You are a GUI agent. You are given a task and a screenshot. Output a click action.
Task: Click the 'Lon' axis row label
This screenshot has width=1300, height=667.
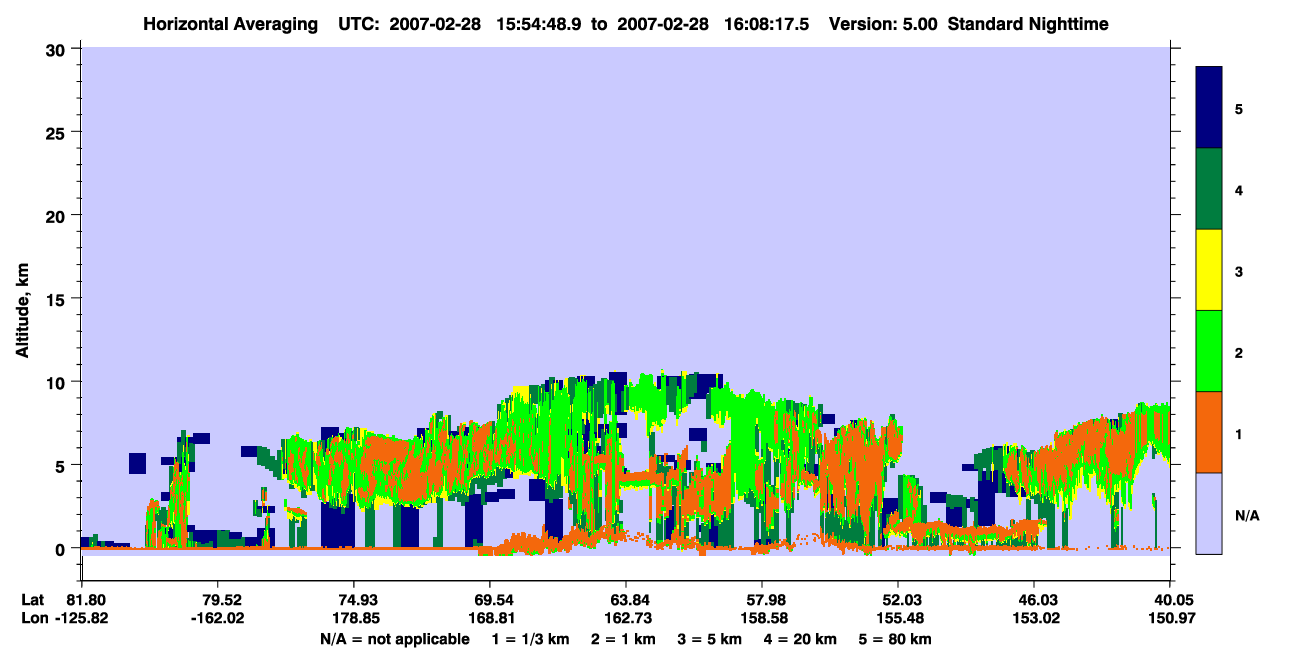(34, 618)
